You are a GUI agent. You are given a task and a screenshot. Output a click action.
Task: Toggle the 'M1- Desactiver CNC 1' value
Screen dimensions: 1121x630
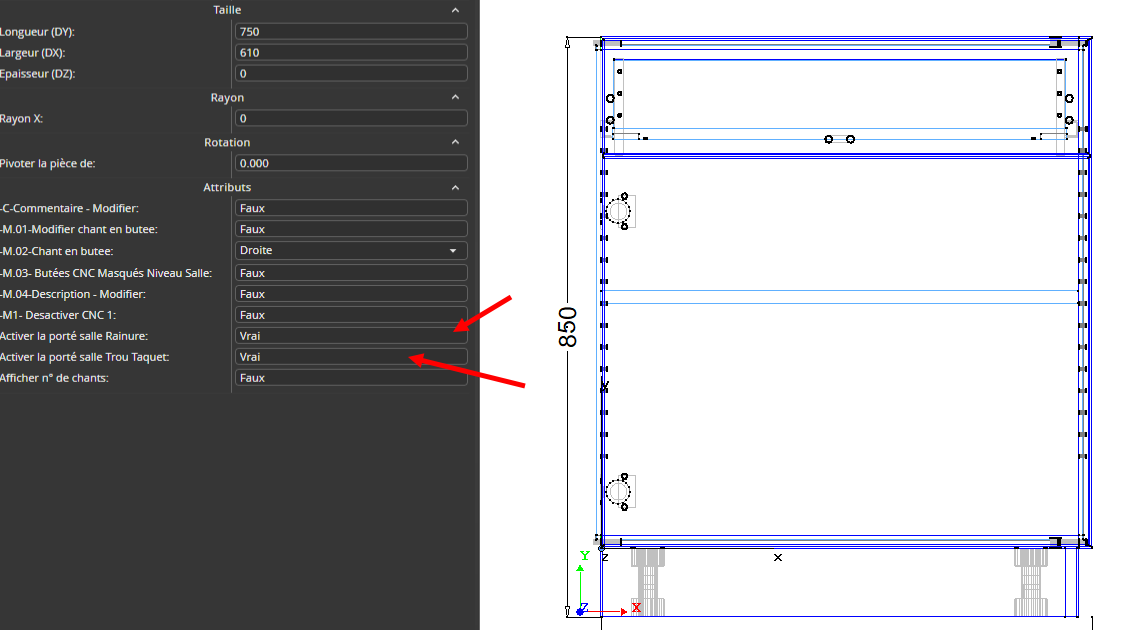pos(351,315)
